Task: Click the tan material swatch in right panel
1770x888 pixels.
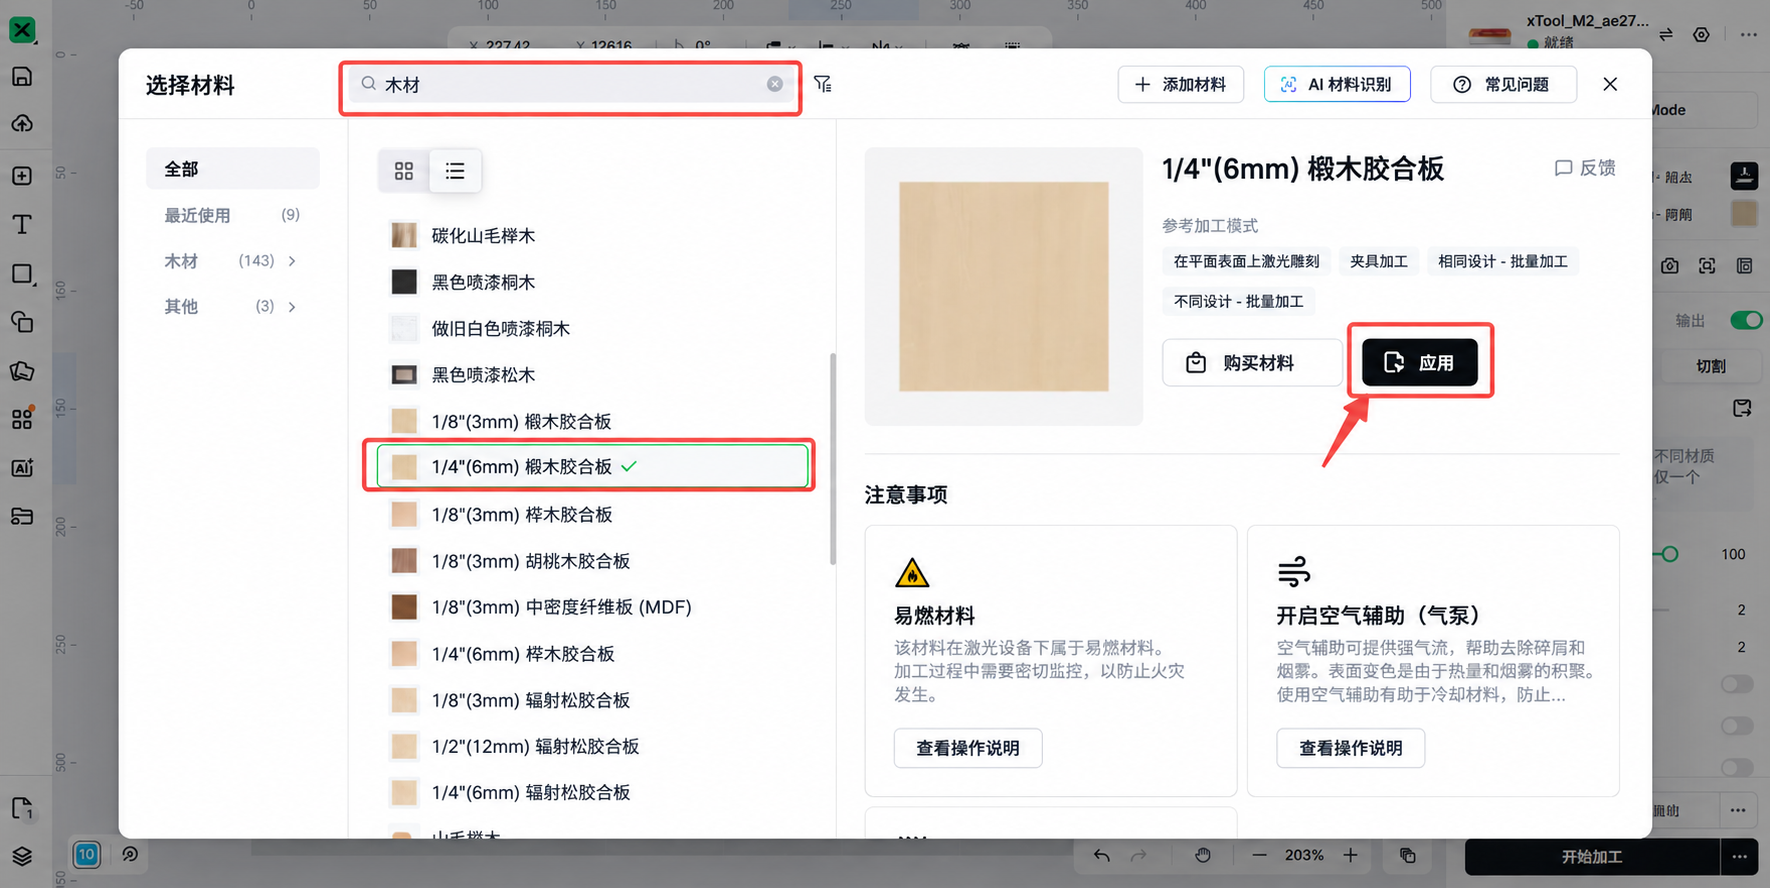Action: click(1744, 213)
